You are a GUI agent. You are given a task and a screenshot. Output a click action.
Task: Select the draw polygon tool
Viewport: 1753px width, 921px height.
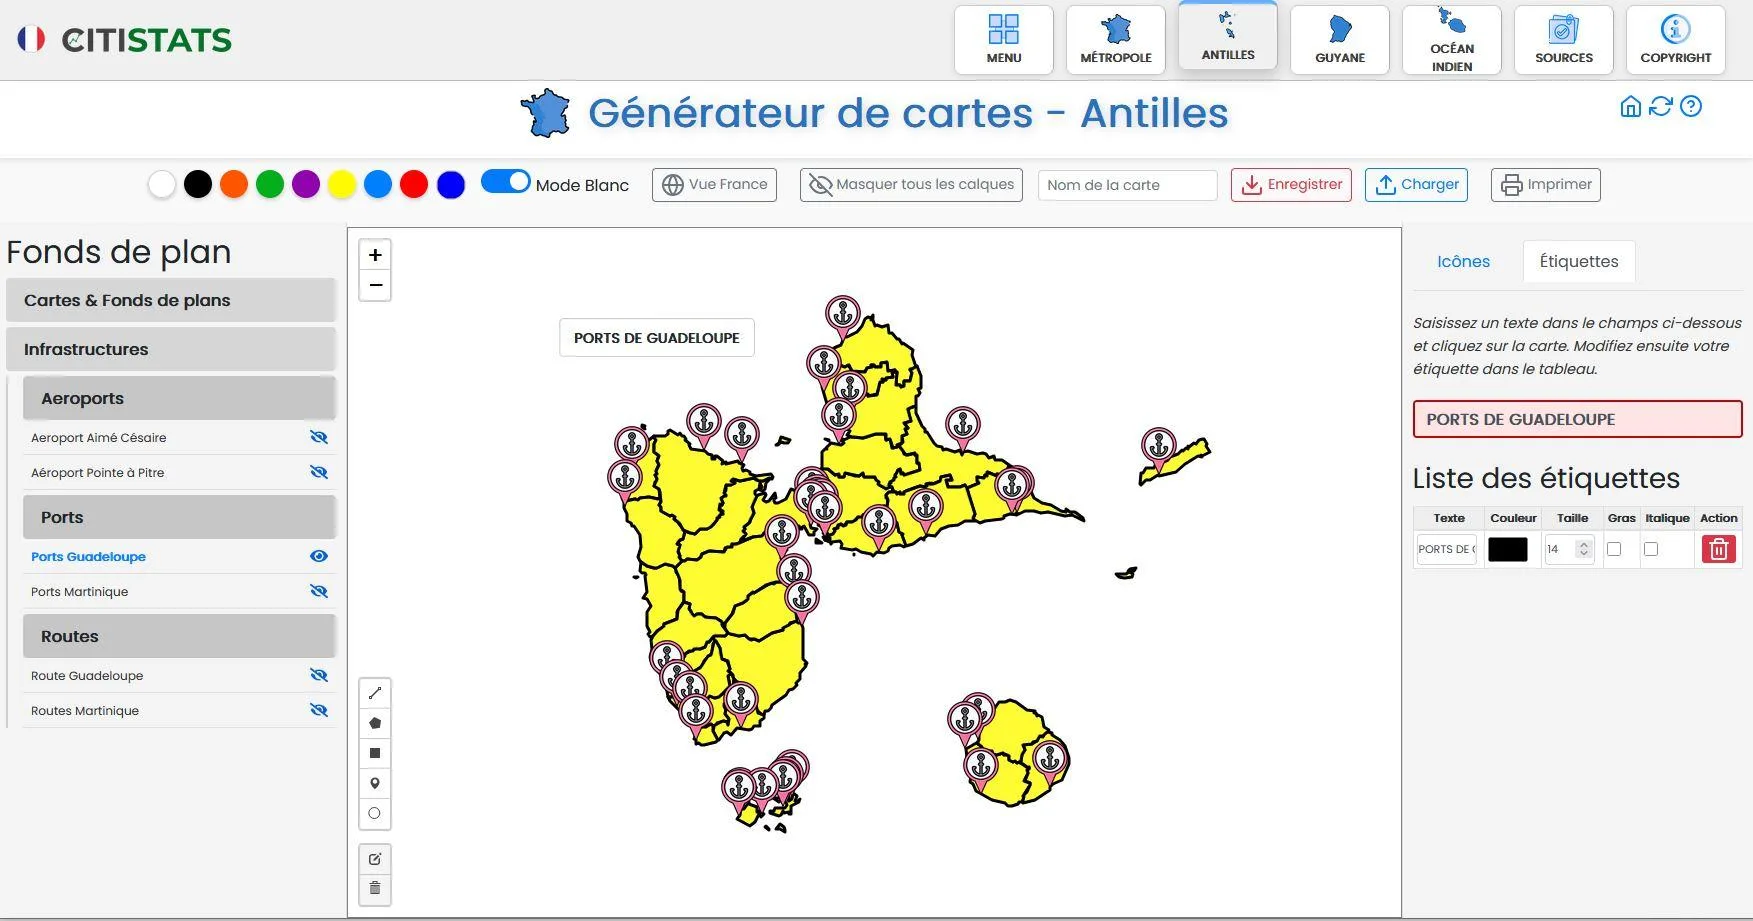375,723
